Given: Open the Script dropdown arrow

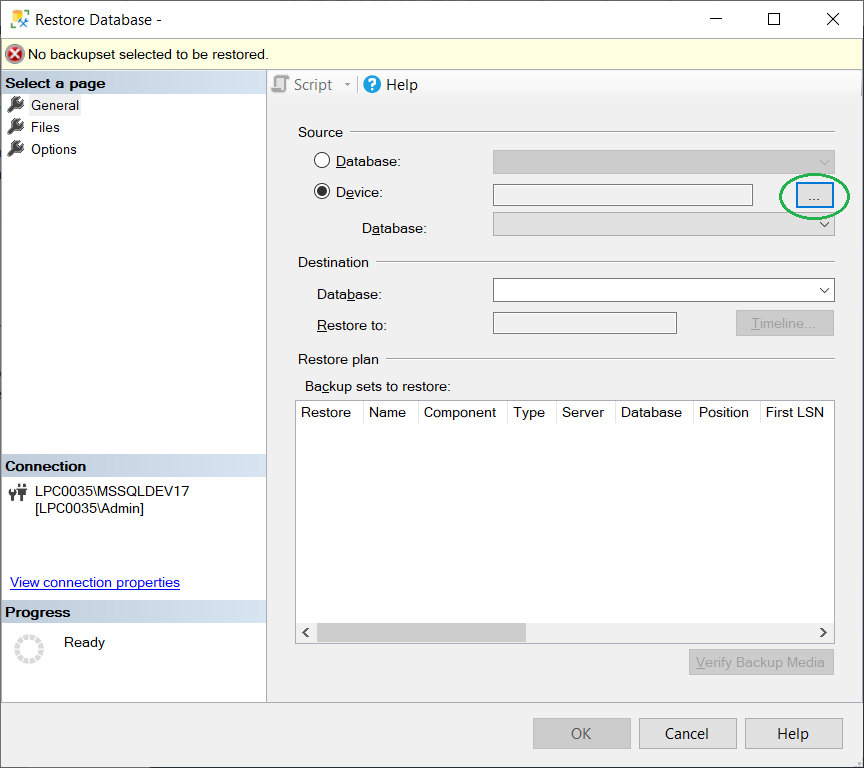Looking at the screenshot, I should 348,85.
